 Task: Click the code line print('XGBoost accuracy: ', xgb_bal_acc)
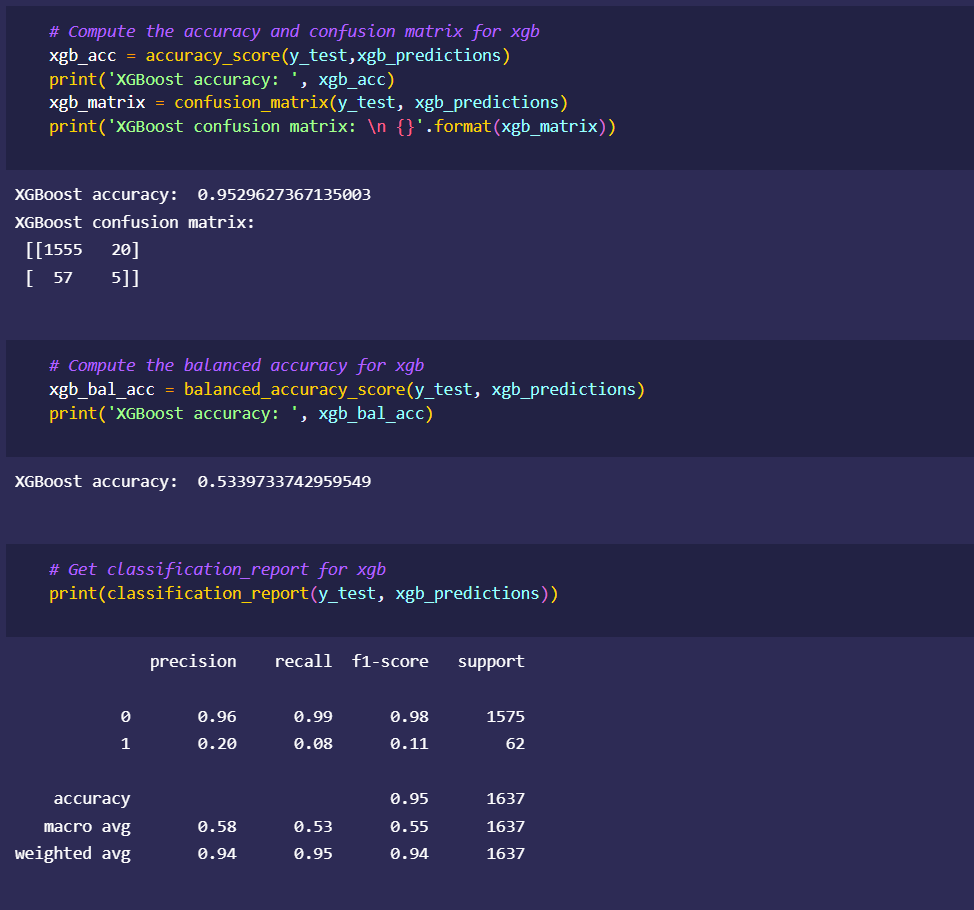click(241, 414)
